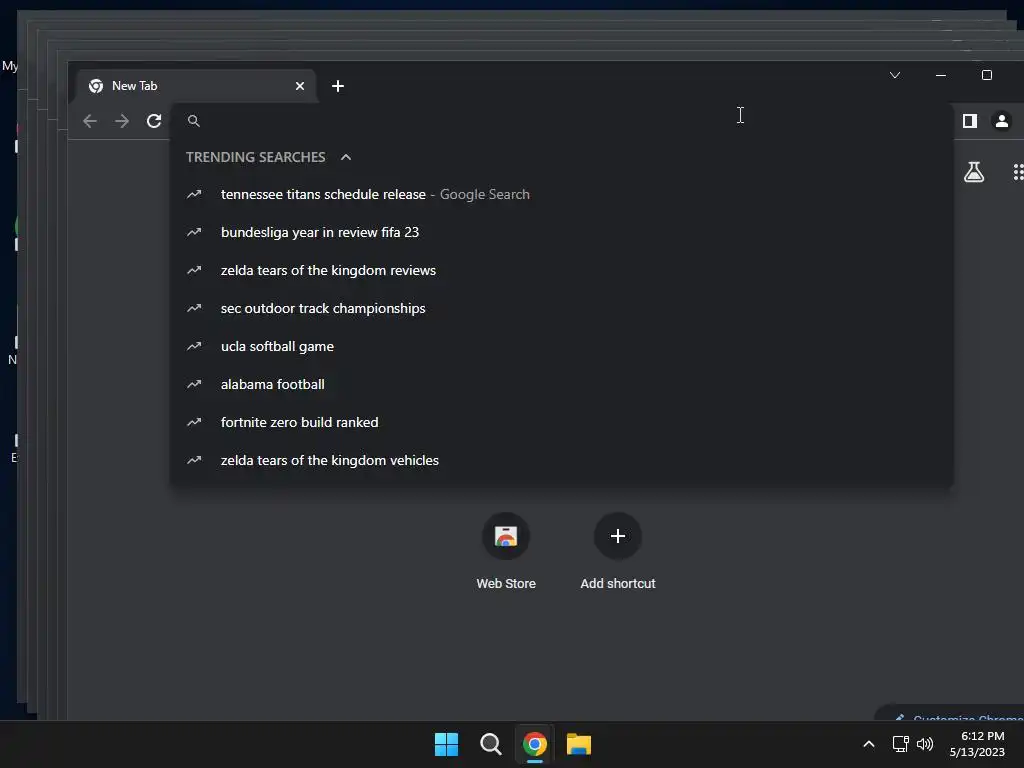1024x768 pixels.
Task: Collapse the Trending Searches section
Action: (x=346, y=157)
